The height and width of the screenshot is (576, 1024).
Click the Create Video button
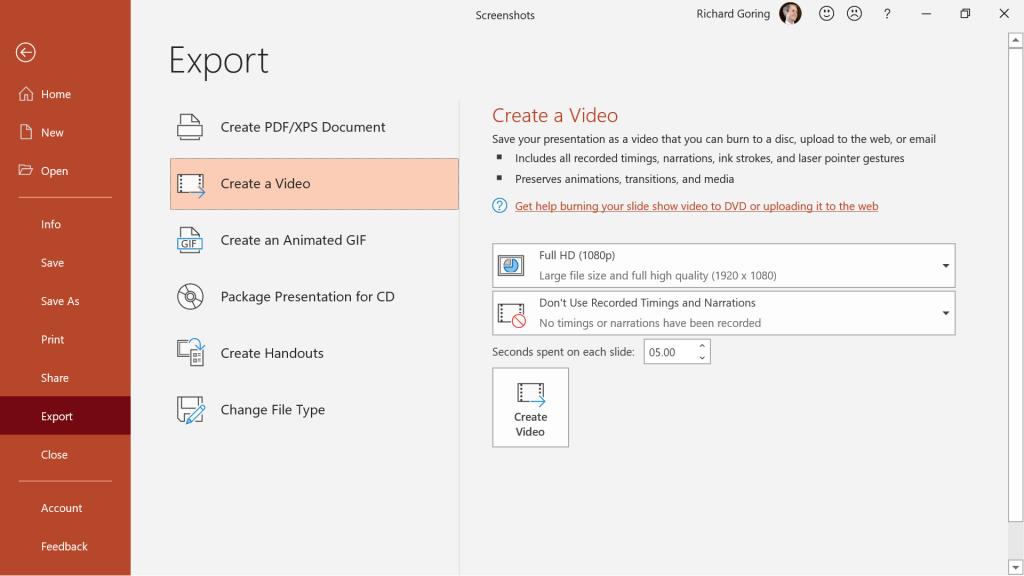(x=530, y=407)
